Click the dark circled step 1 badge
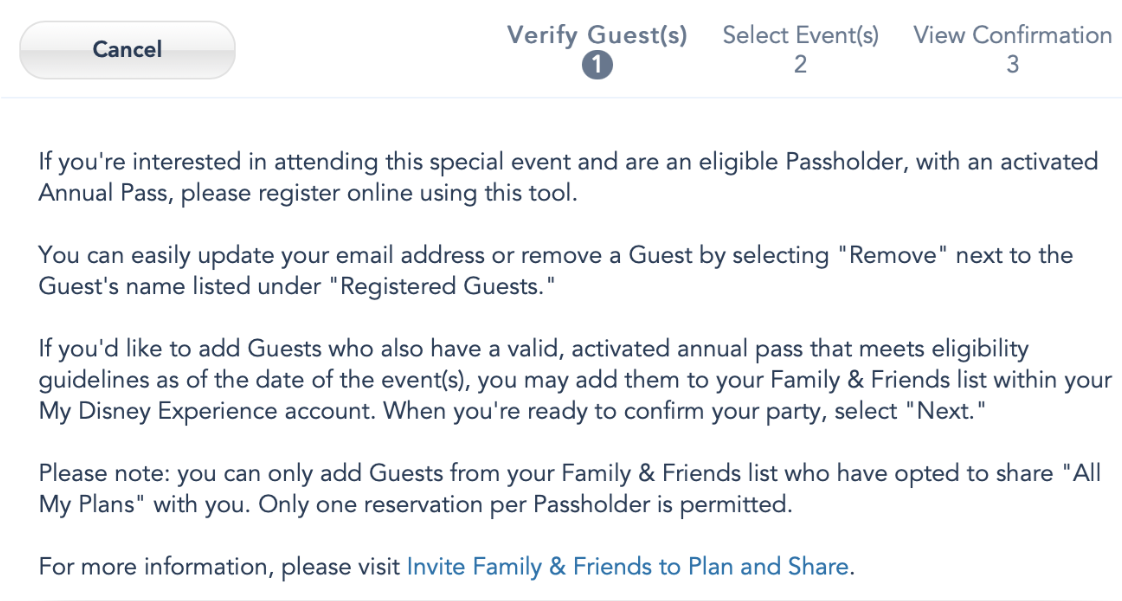Screen dimensions: 1122x601 (x=597, y=65)
